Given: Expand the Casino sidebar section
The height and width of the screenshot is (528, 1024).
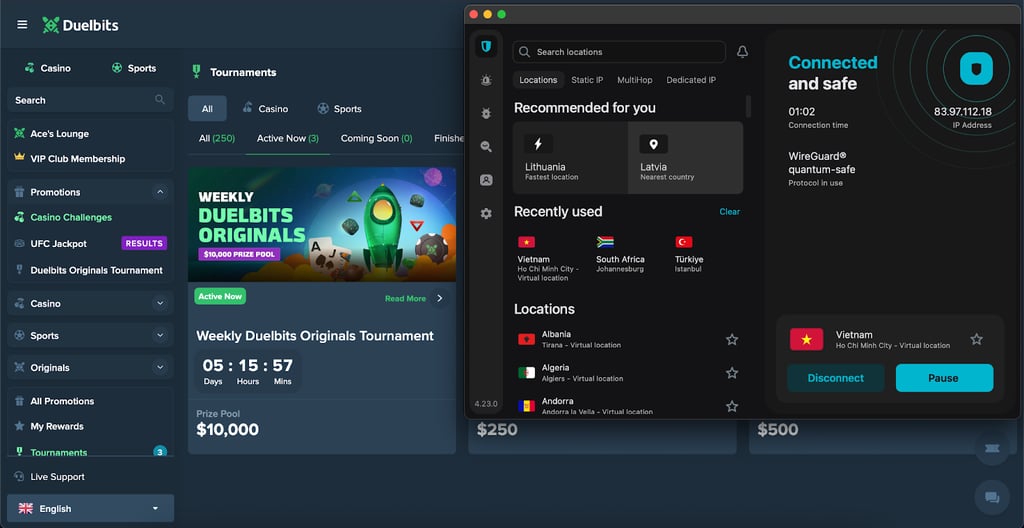Looking at the screenshot, I should pyautogui.click(x=160, y=303).
